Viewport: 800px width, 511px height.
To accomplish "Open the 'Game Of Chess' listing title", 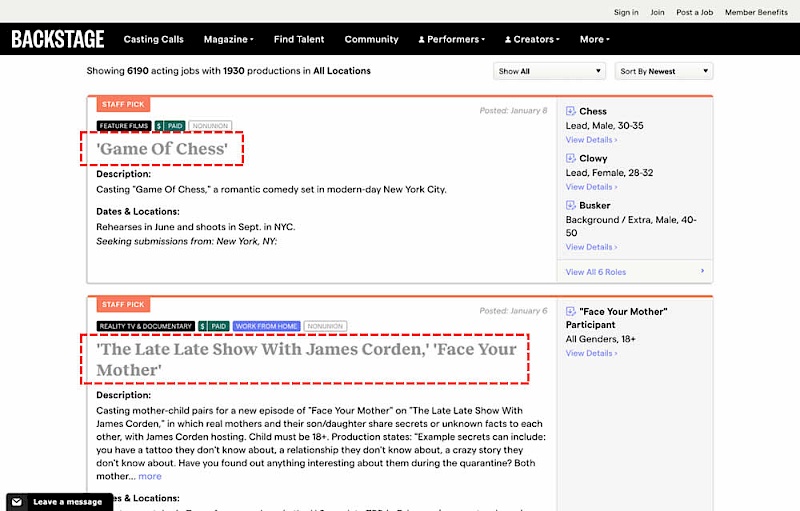I will coord(162,149).
